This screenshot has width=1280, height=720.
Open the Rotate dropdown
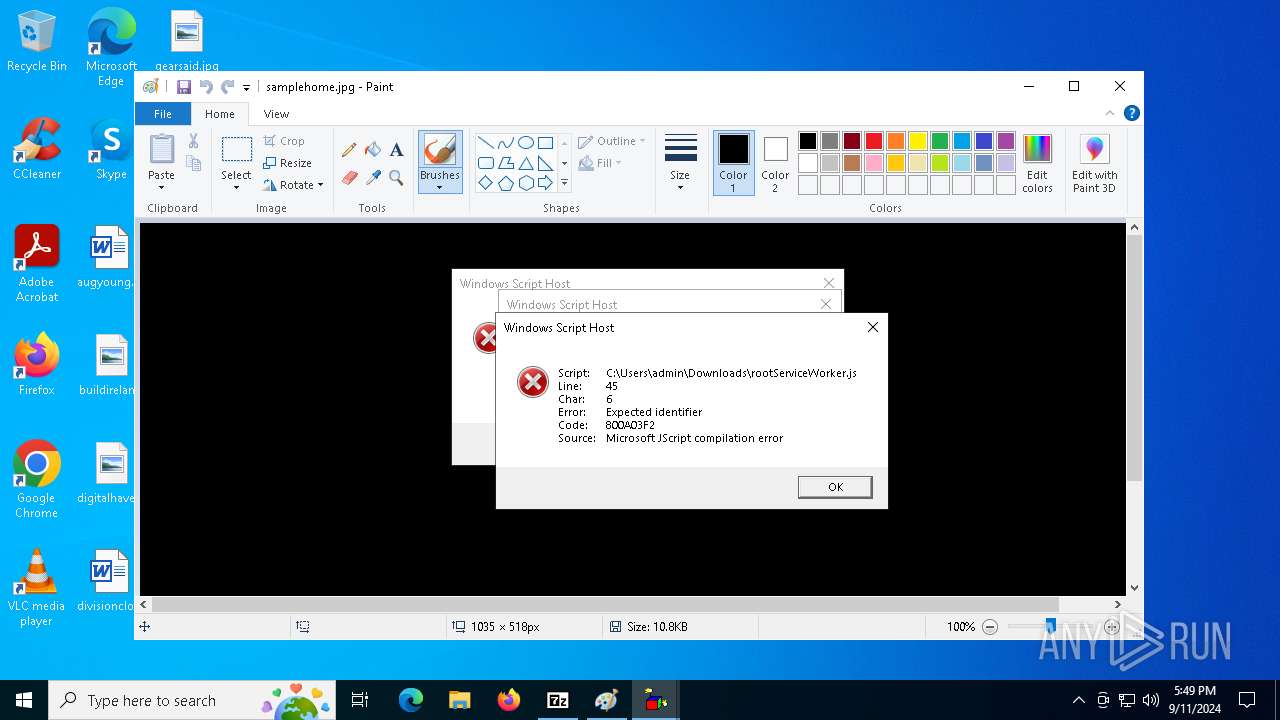click(294, 185)
